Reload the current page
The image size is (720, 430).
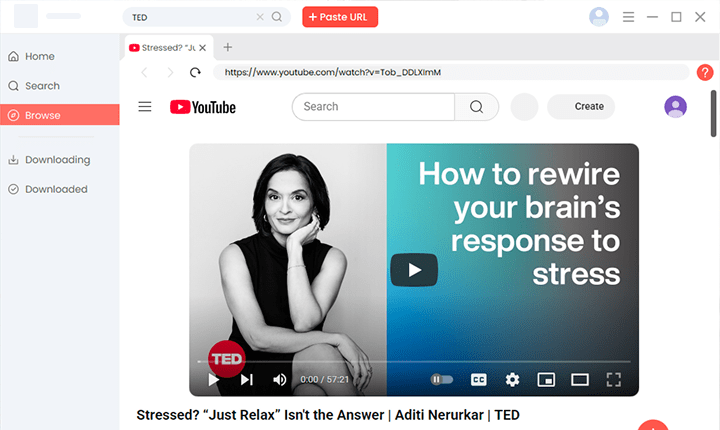(195, 72)
